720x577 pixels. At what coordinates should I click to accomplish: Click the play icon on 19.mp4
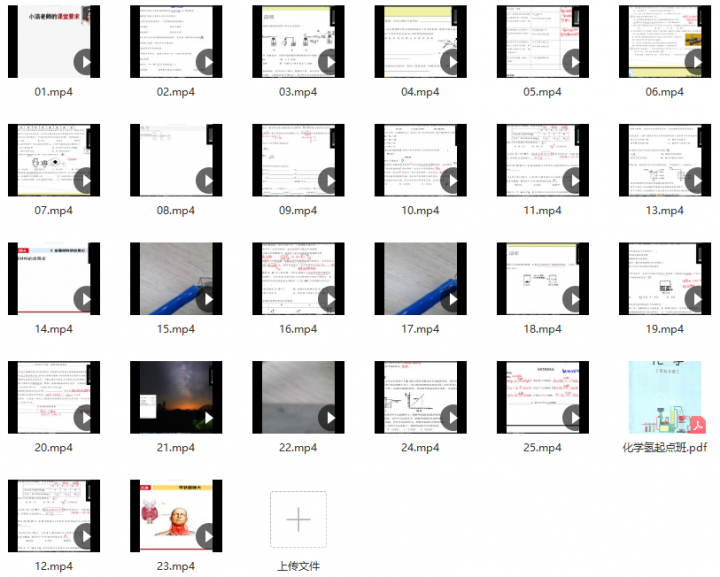click(696, 299)
